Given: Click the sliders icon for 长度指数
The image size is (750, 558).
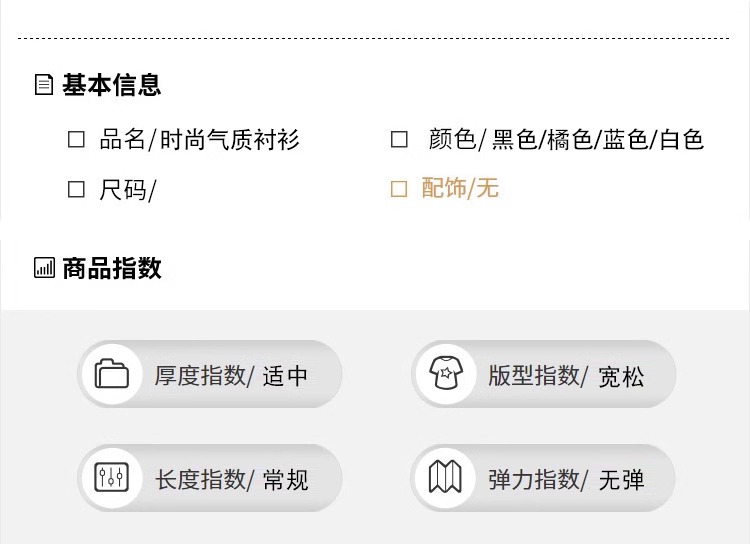Looking at the screenshot, I should 111,478.
